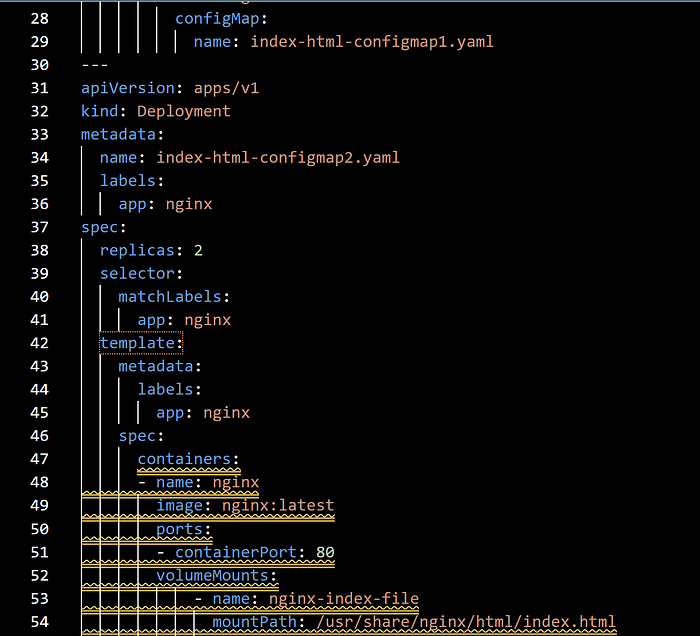Click the kind key on line 32
The height and width of the screenshot is (636, 700).
point(100,111)
